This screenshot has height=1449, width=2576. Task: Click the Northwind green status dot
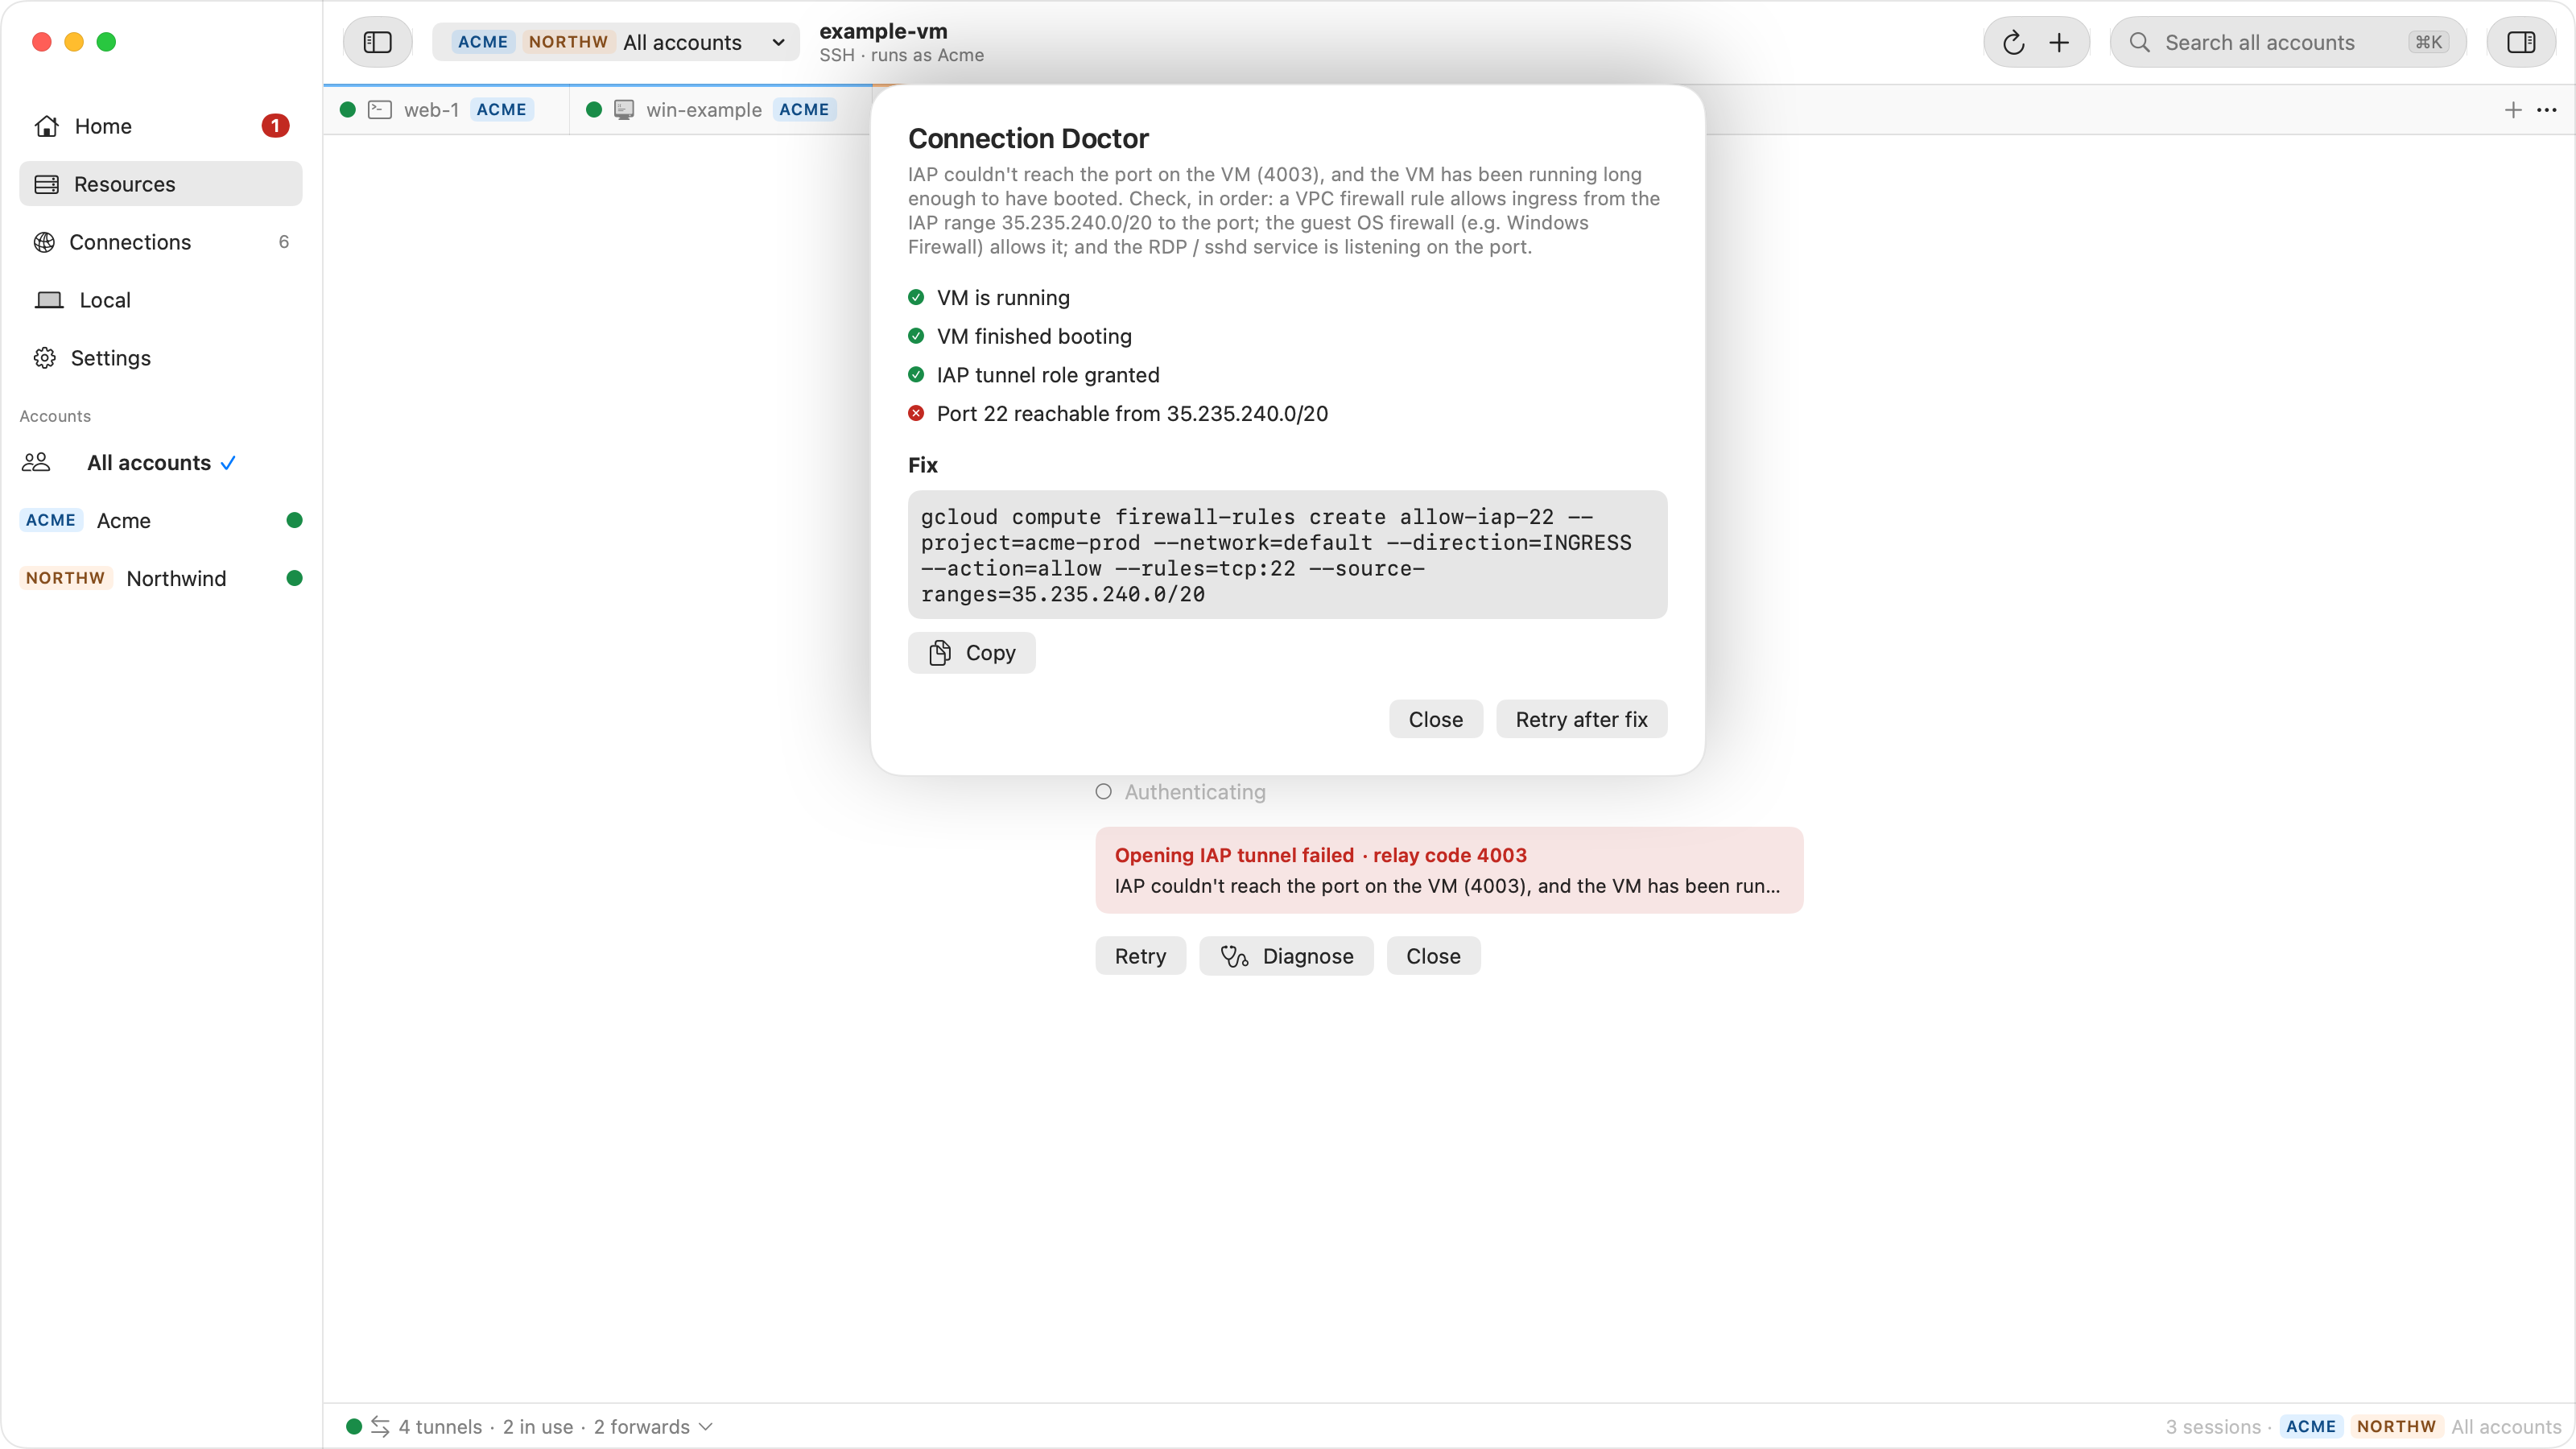(x=294, y=578)
